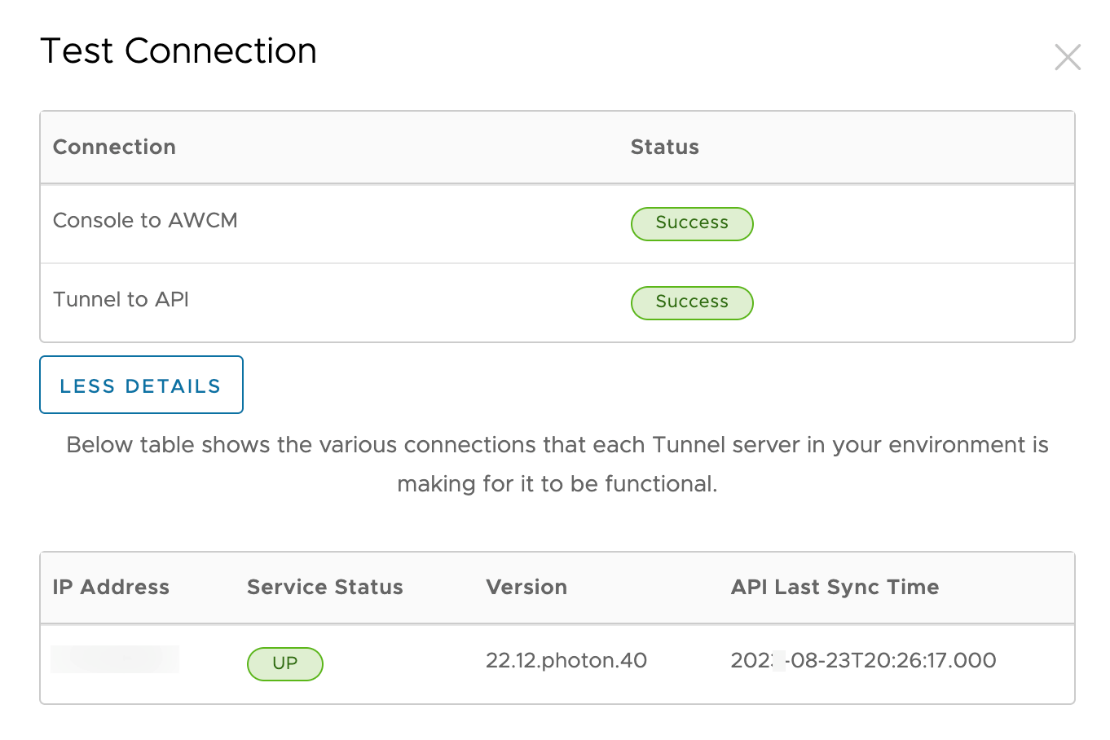Click the UP service status badge
Screen dimensions: 1110x740
pyautogui.click(x=285, y=663)
